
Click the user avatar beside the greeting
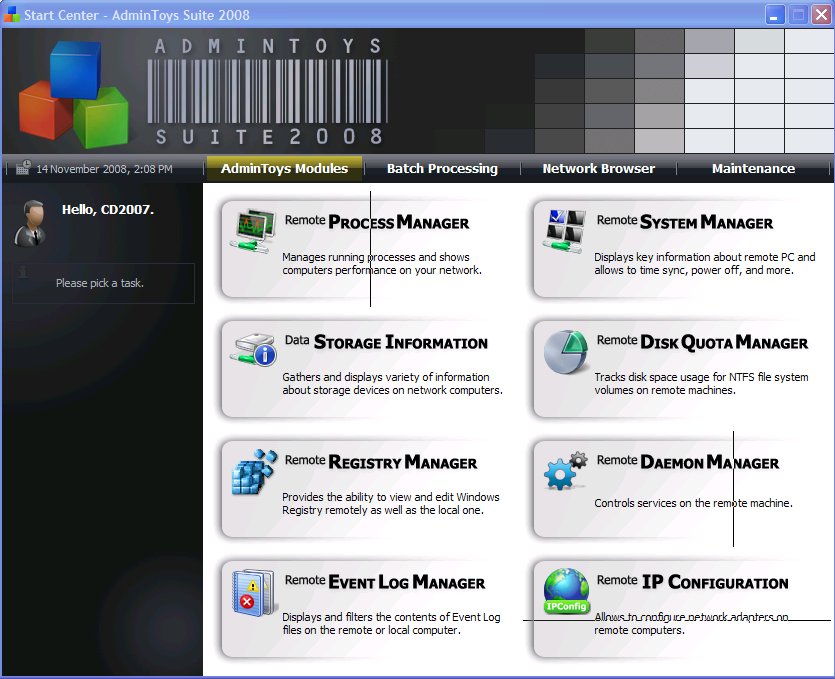click(31, 223)
